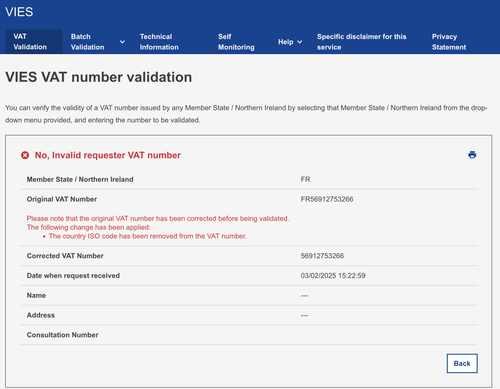500x389 pixels.
Task: Select the request date 03/02/2025 15:22:59
Action: click(x=333, y=276)
